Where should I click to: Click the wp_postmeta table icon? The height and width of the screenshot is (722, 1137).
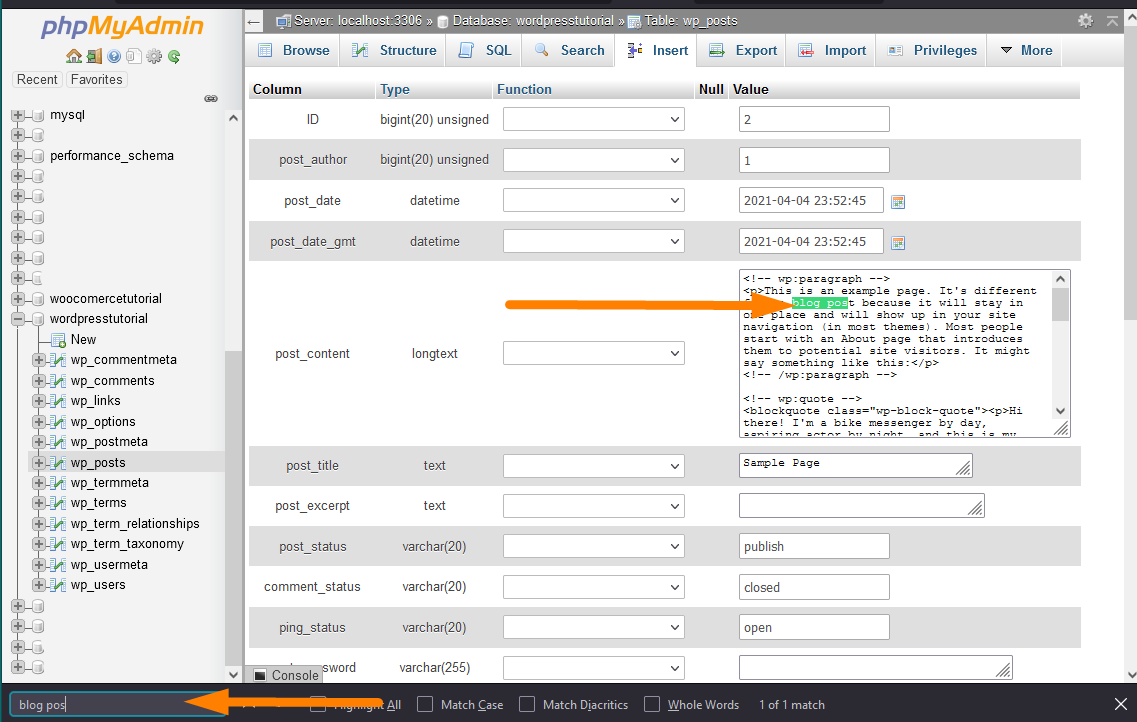(x=58, y=442)
